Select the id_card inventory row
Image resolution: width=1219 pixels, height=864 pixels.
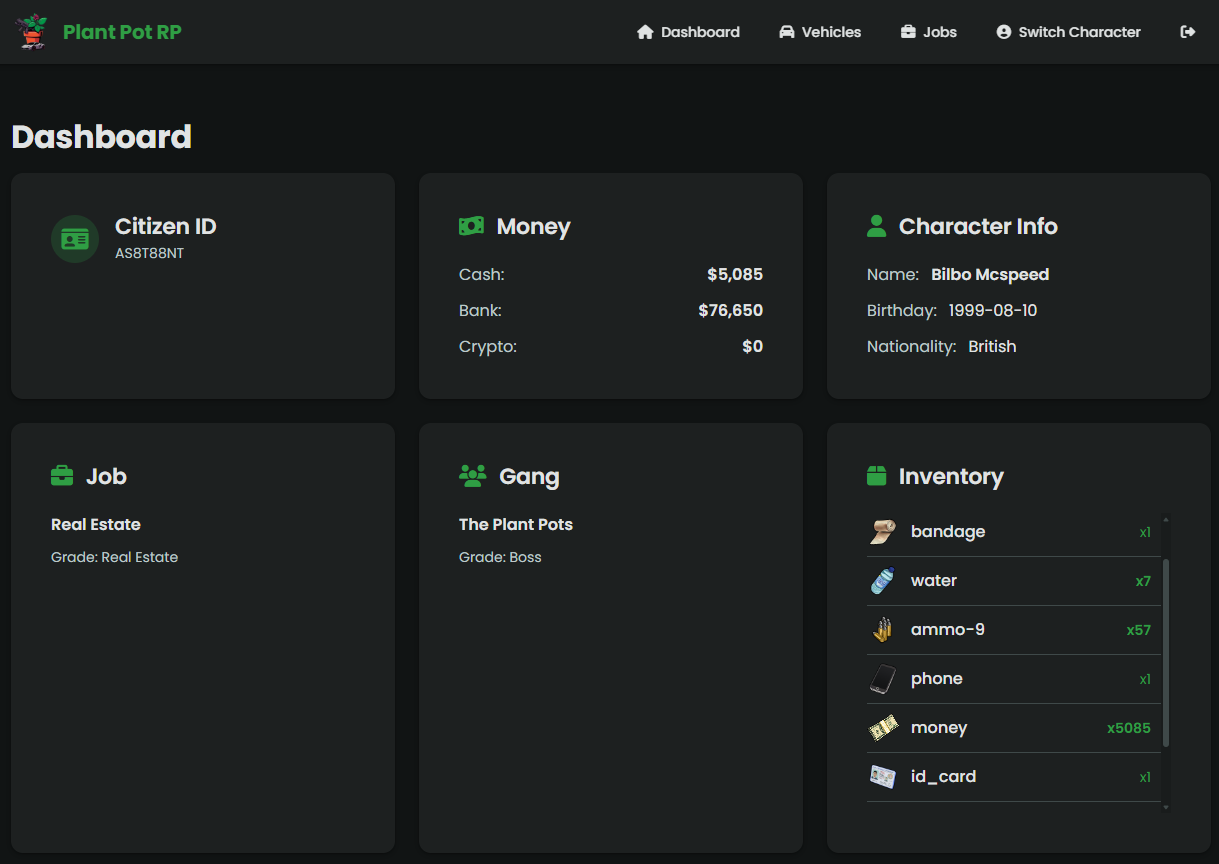[x=1012, y=777]
